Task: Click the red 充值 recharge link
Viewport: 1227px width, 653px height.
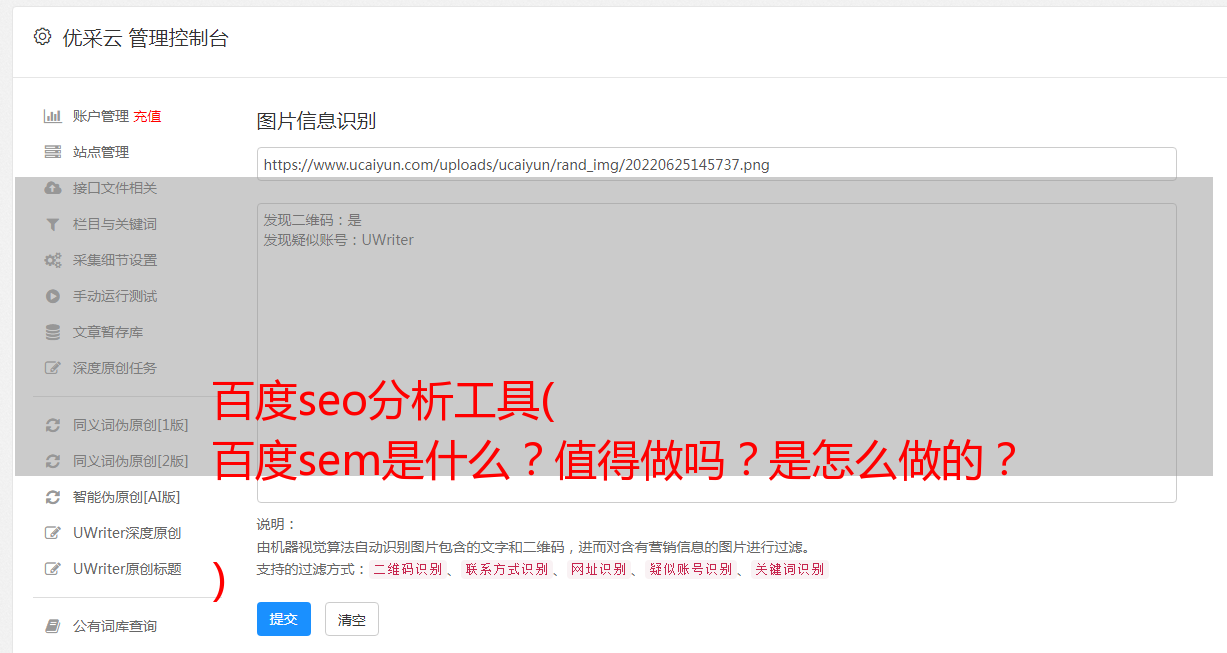Action: 147,116
